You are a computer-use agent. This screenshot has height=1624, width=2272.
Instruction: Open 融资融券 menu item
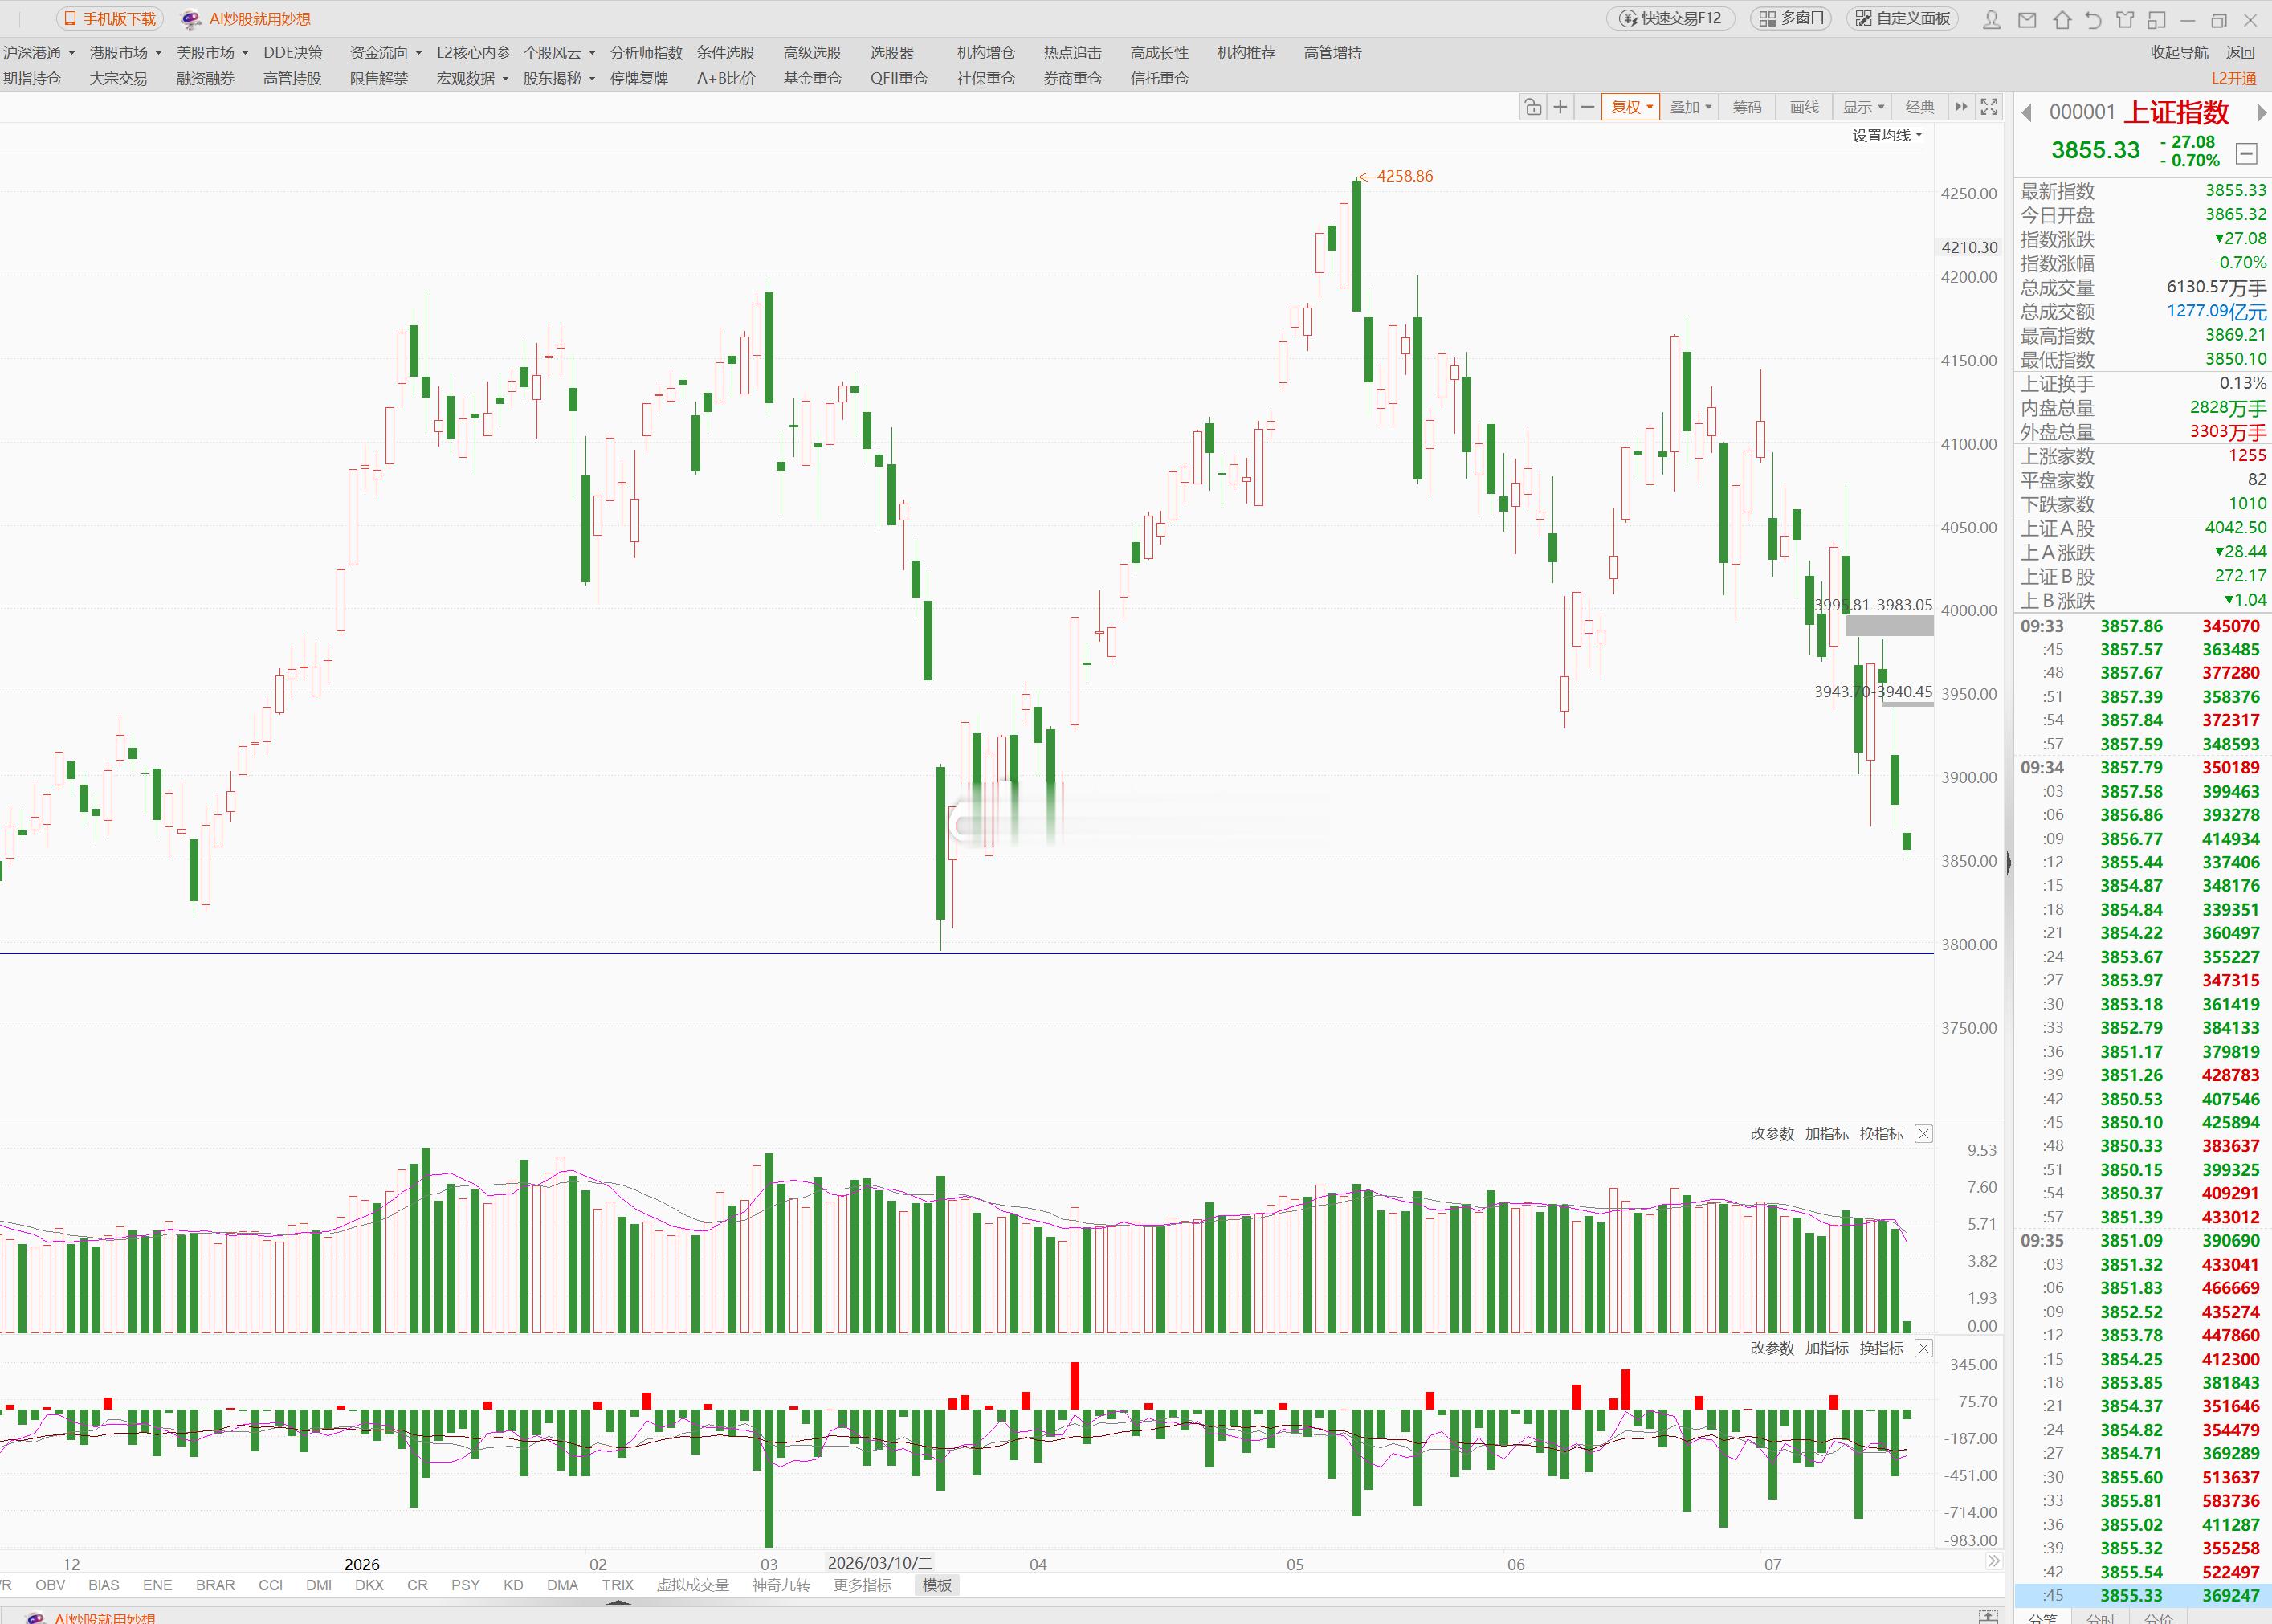pyautogui.click(x=205, y=79)
